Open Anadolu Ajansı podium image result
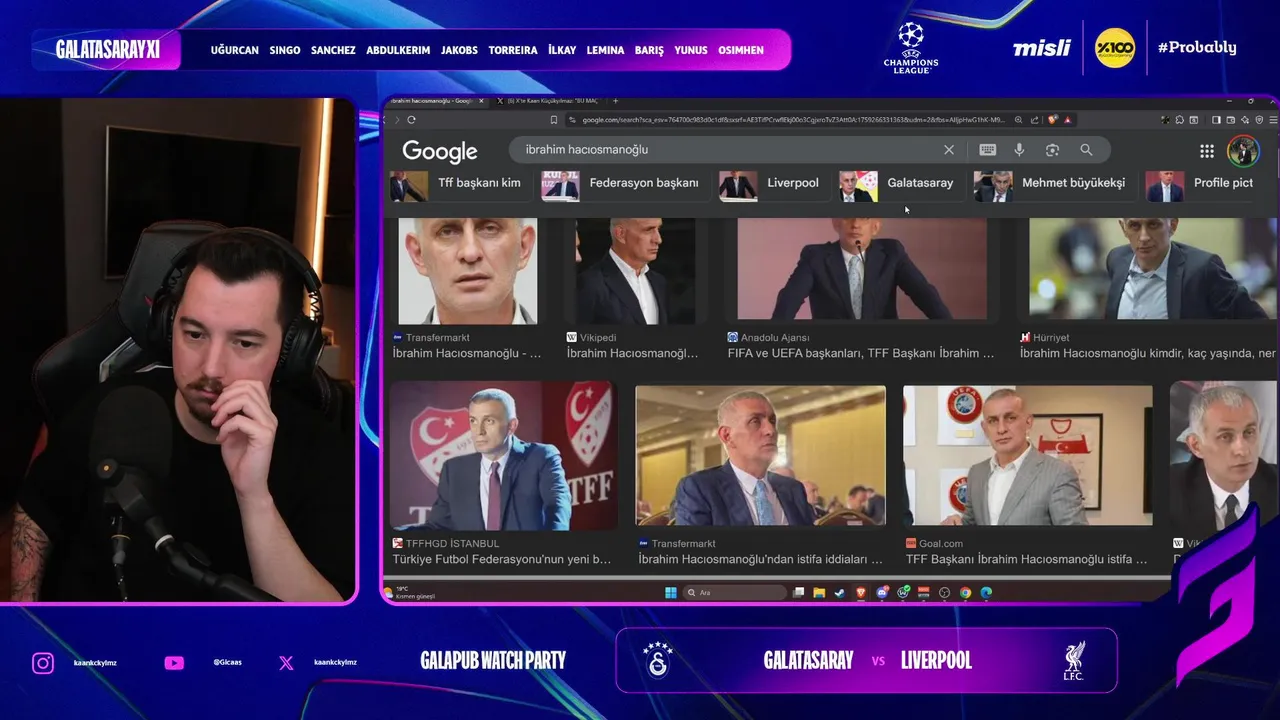 tap(862, 269)
